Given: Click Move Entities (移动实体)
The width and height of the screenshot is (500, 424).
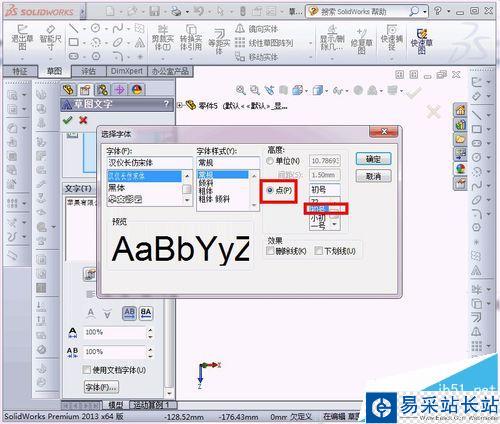Looking at the screenshot, I should [257, 57].
